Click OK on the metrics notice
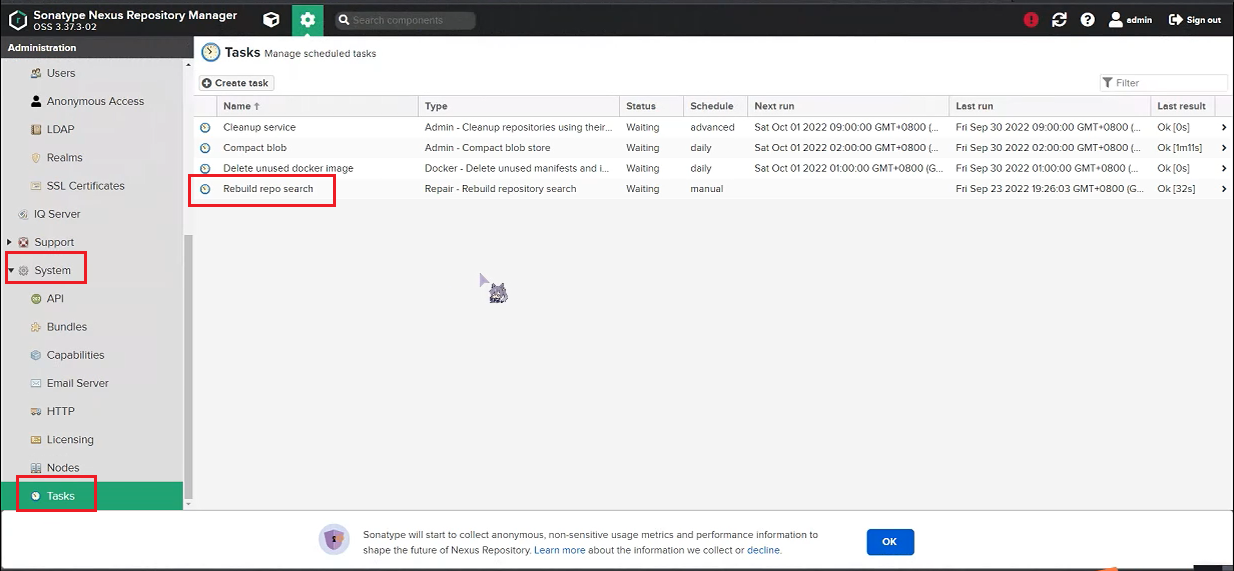Image resolution: width=1234 pixels, height=571 pixels. (x=890, y=541)
